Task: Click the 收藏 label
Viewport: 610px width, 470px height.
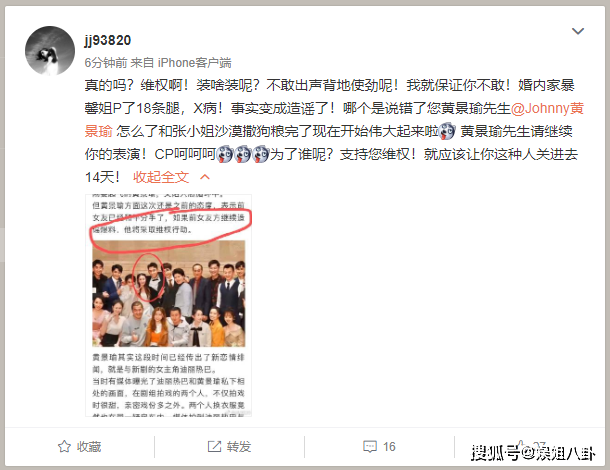Action: tap(89, 447)
